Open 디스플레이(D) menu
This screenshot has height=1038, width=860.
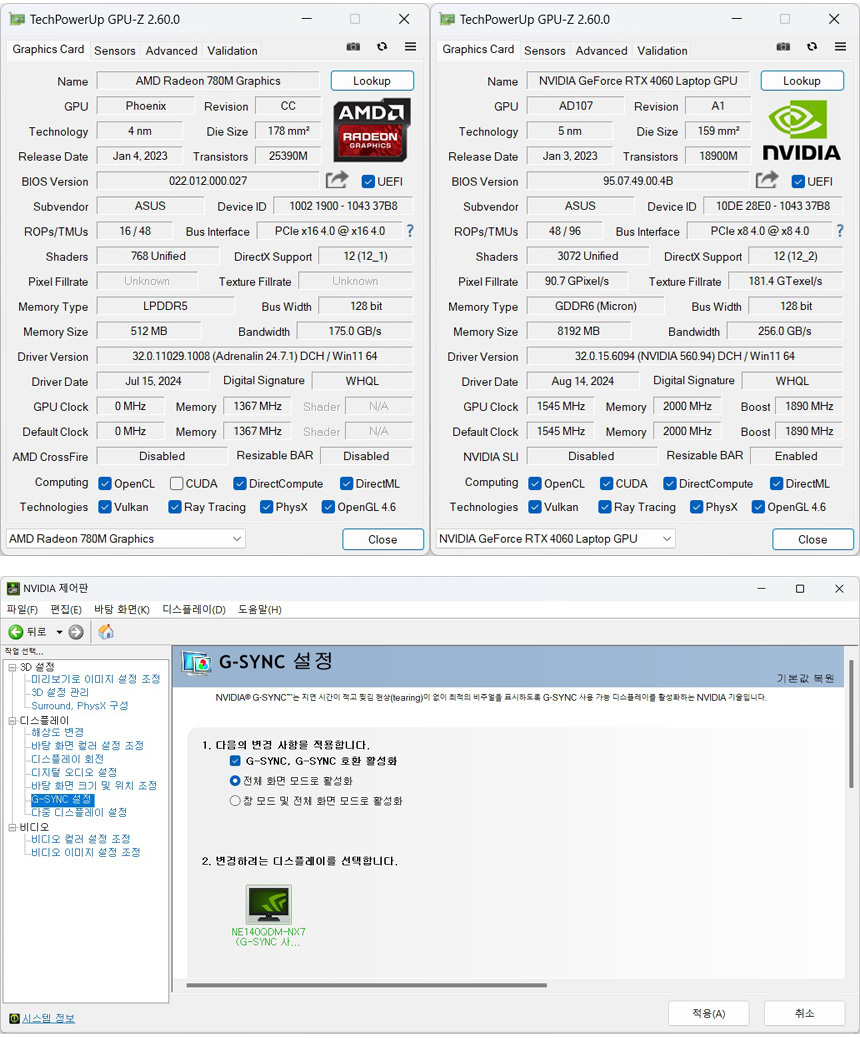(194, 609)
